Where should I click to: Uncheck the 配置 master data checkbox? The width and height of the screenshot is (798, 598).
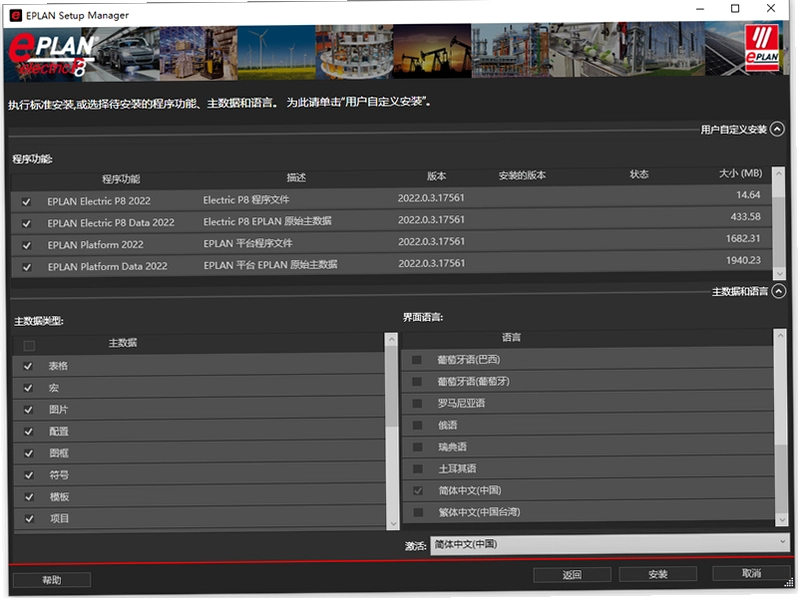pos(28,432)
